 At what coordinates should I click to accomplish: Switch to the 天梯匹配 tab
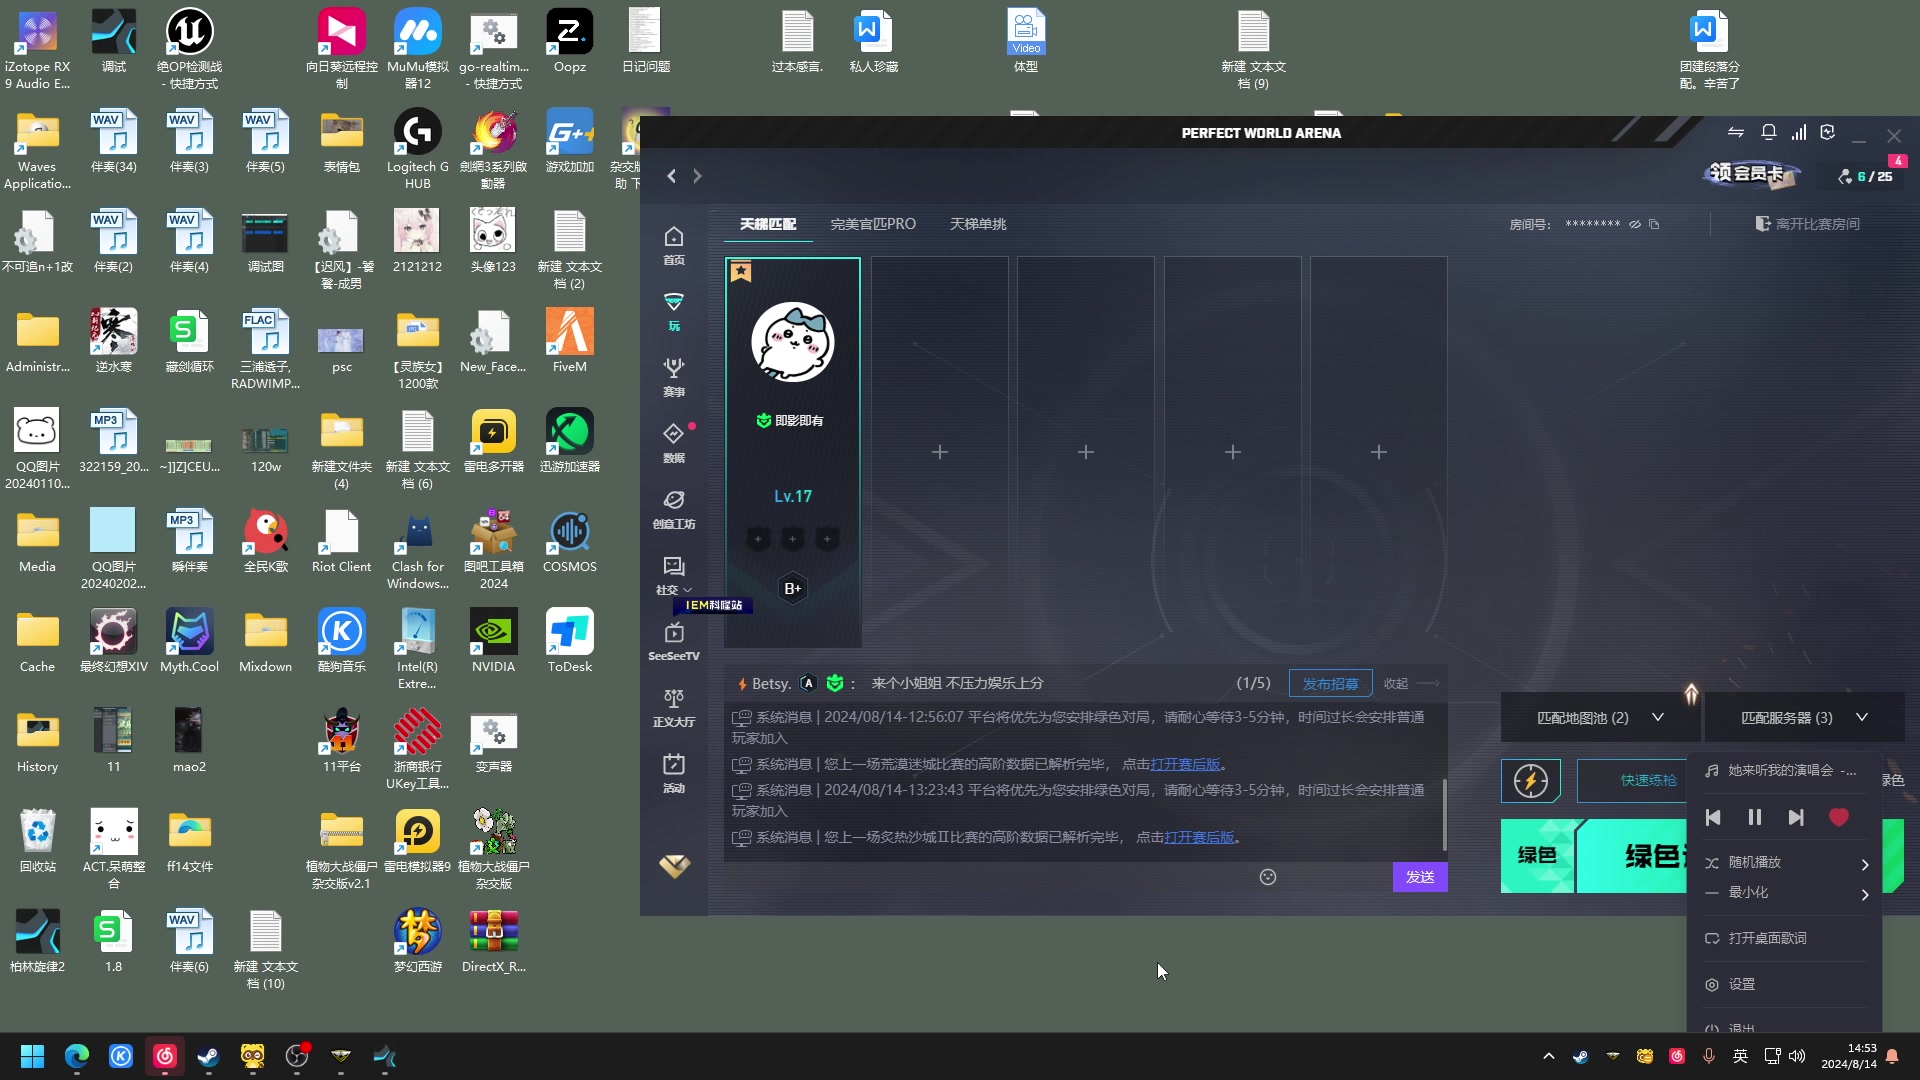(768, 224)
